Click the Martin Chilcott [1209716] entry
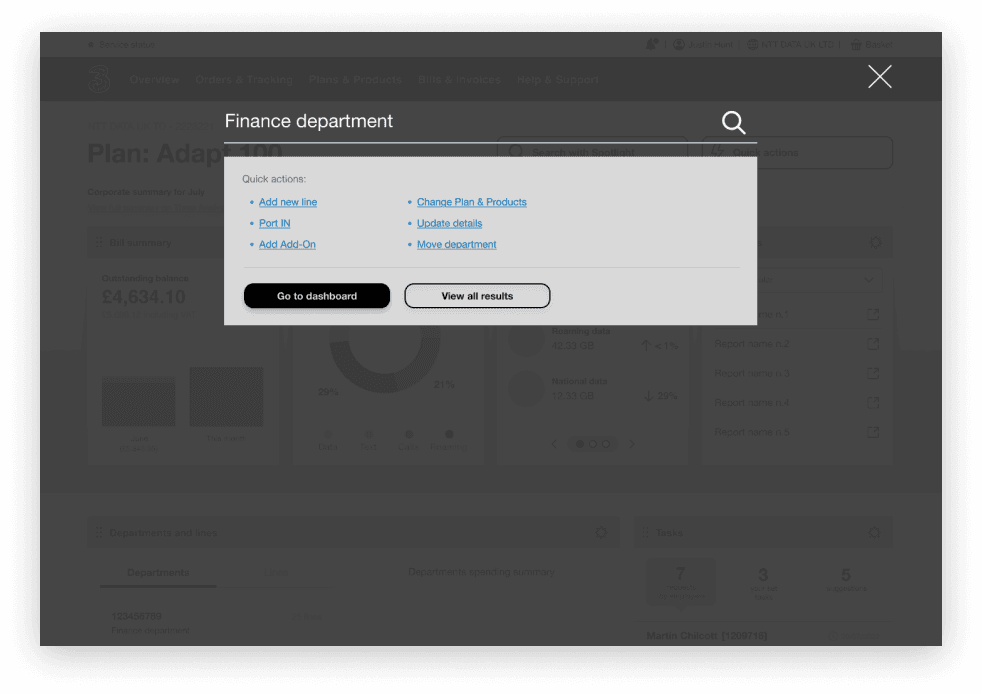Image resolution: width=982 pixels, height=694 pixels. tap(706, 636)
